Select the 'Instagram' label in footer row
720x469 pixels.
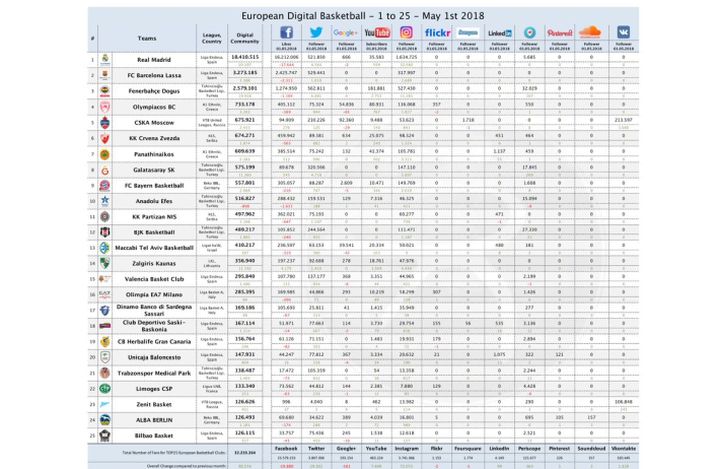pos(406,448)
